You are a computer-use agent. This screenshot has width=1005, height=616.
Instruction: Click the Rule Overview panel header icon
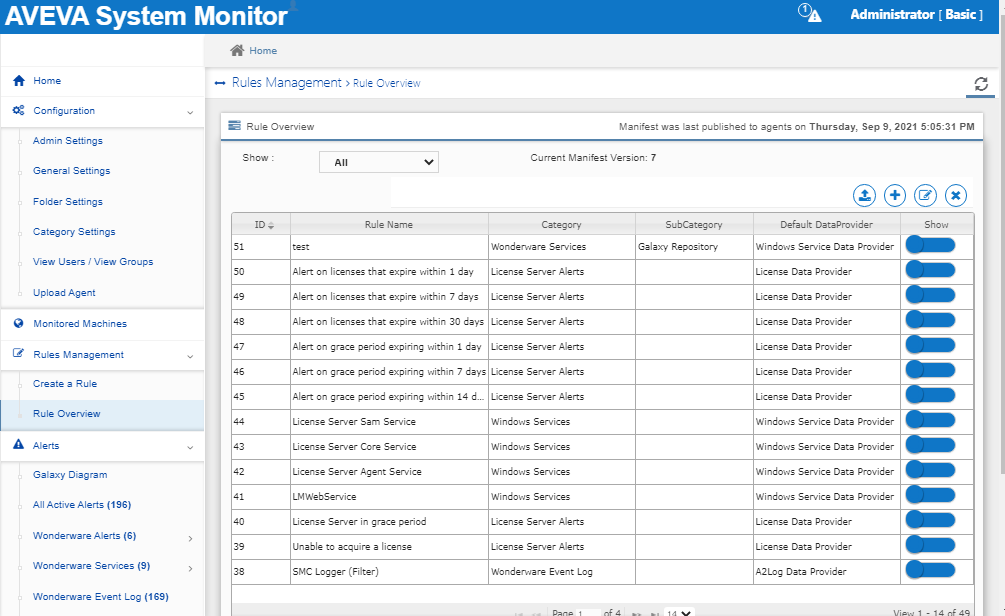pyautogui.click(x=235, y=126)
